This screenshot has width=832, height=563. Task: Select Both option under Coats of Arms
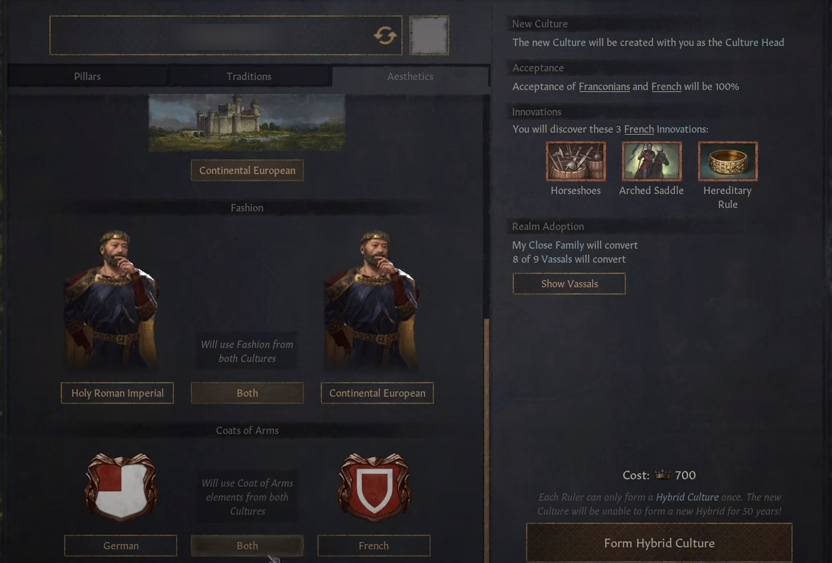[247, 545]
